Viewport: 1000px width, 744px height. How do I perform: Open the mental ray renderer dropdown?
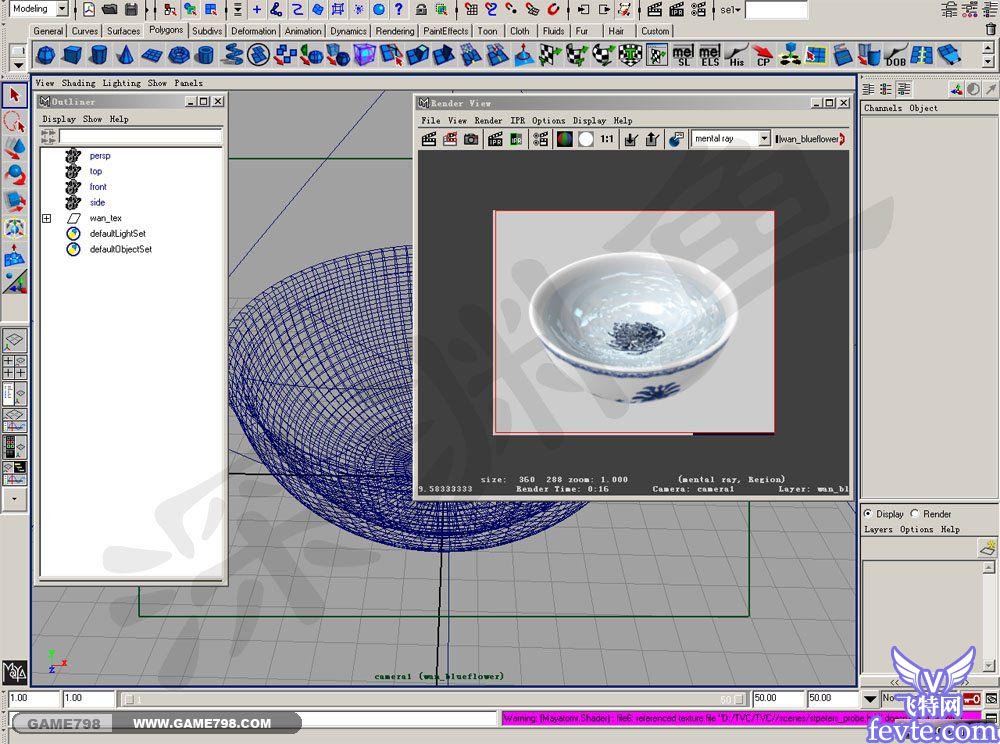(764, 139)
